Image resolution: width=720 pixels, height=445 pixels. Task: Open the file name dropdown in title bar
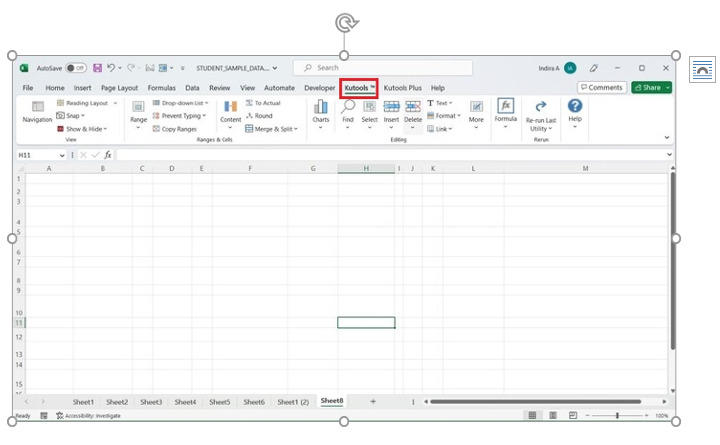click(x=275, y=68)
